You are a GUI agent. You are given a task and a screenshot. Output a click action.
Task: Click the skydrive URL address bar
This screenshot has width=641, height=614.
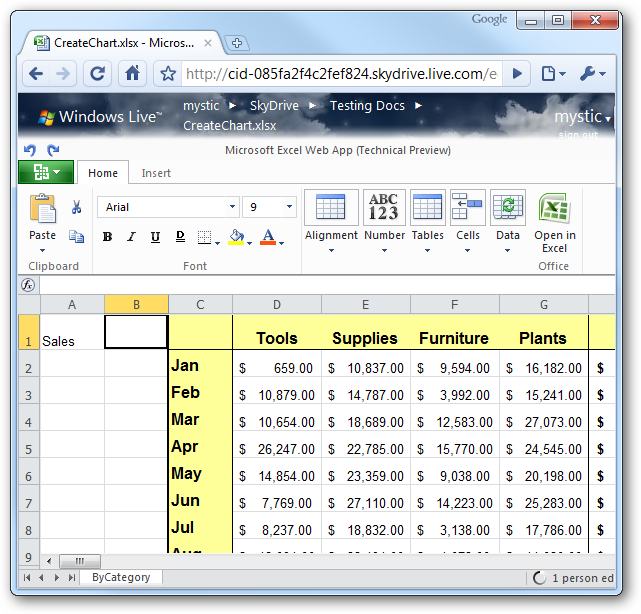point(341,74)
